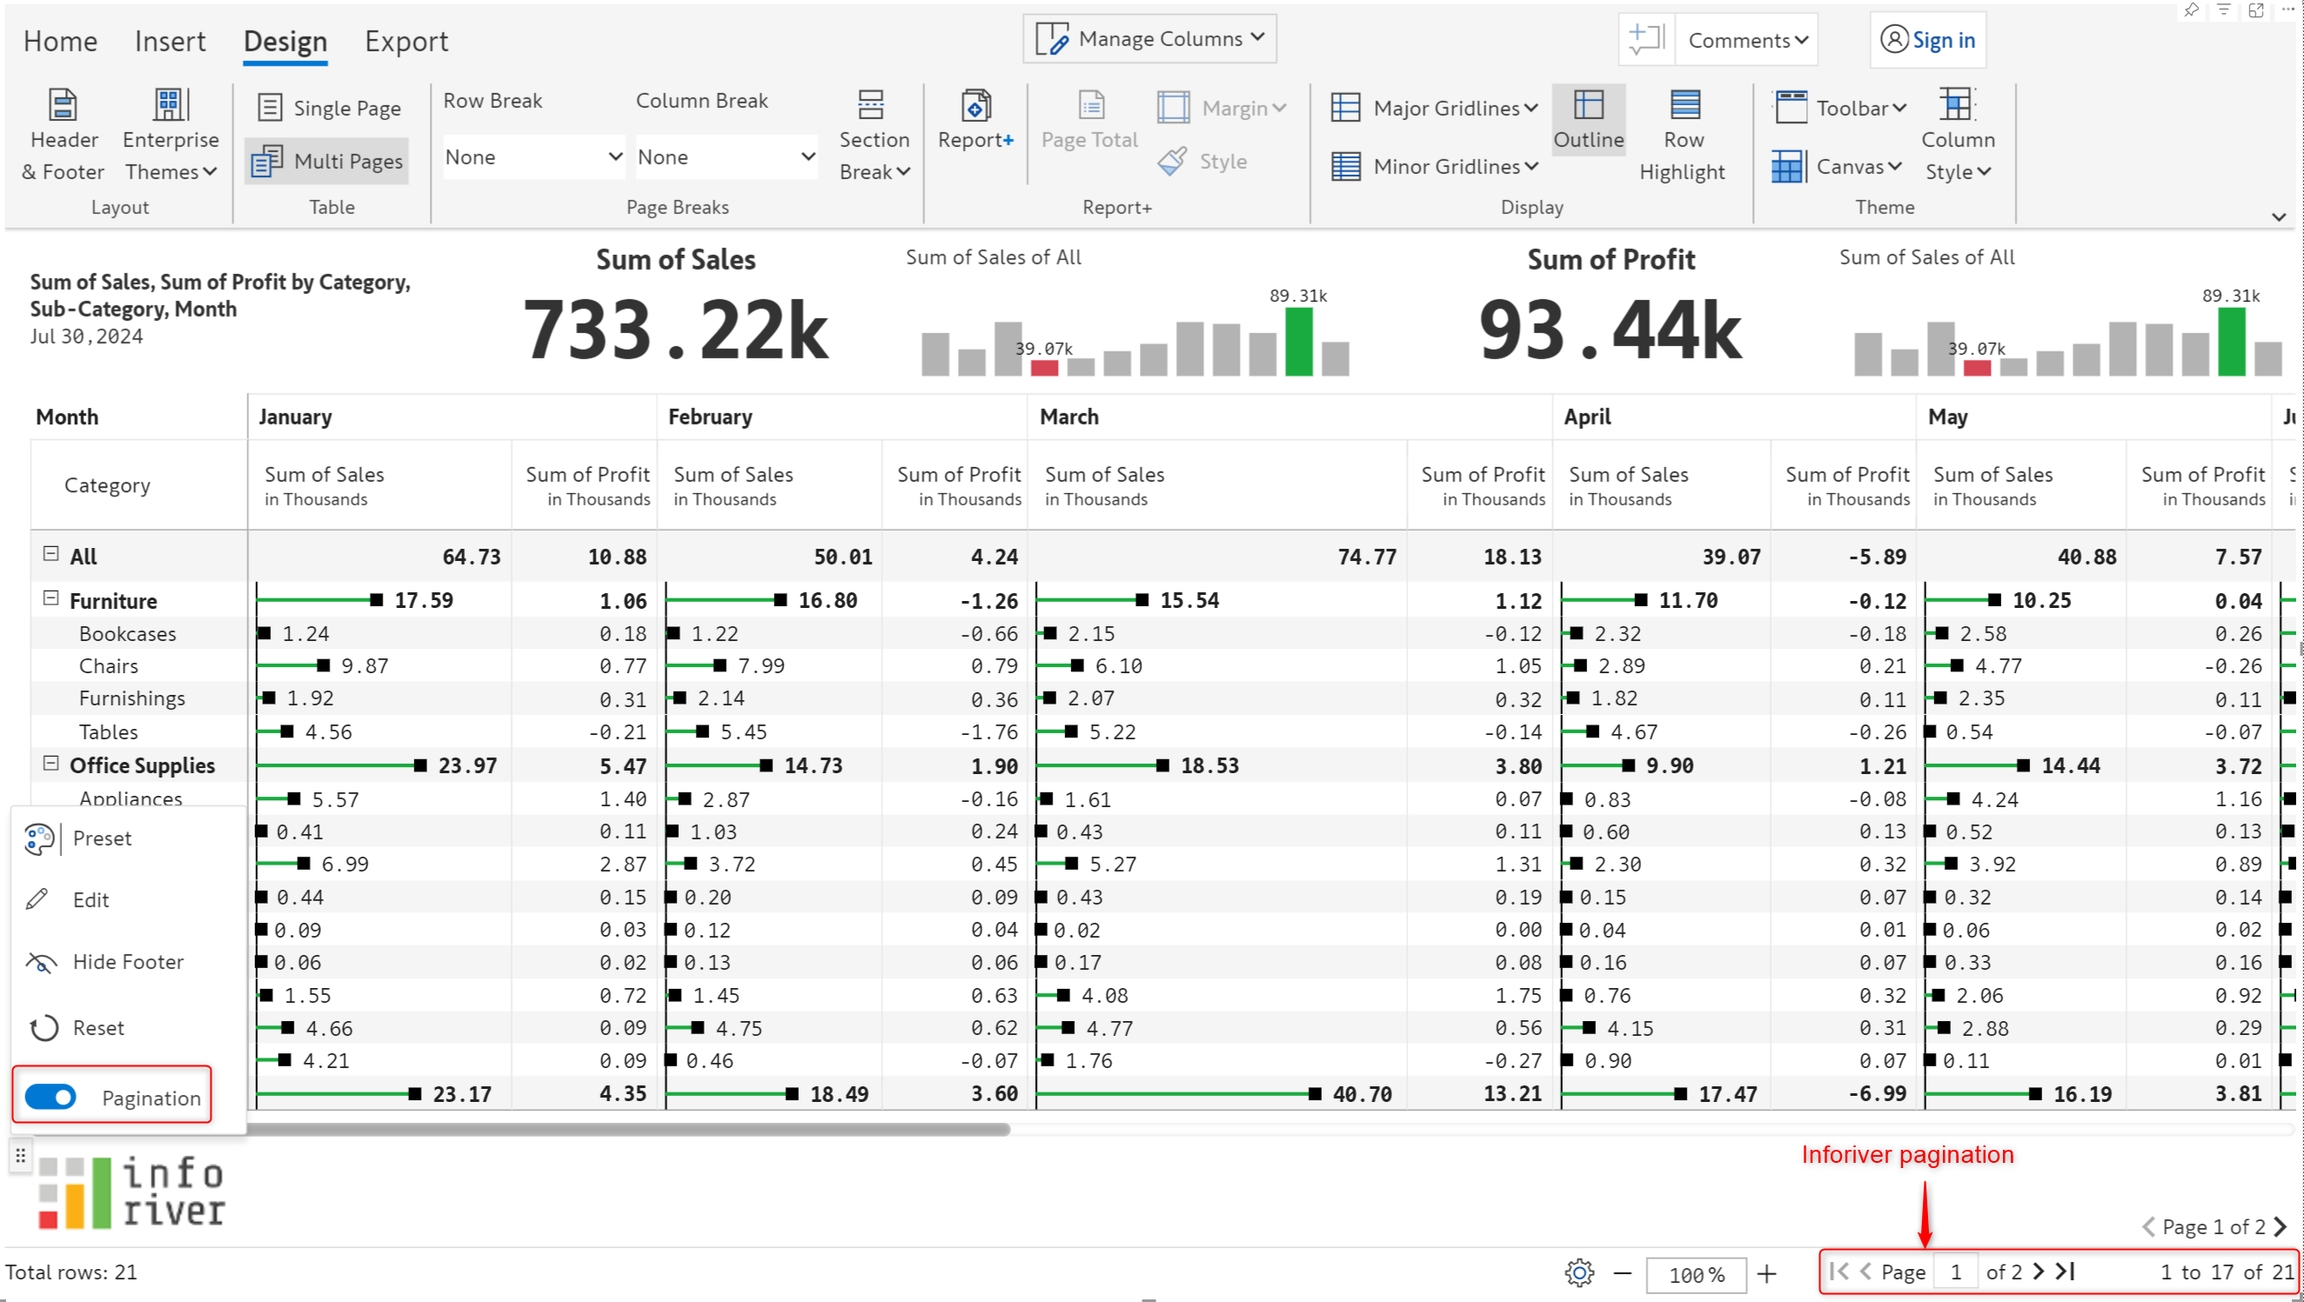Jump to last page icon

[x=2066, y=1271]
